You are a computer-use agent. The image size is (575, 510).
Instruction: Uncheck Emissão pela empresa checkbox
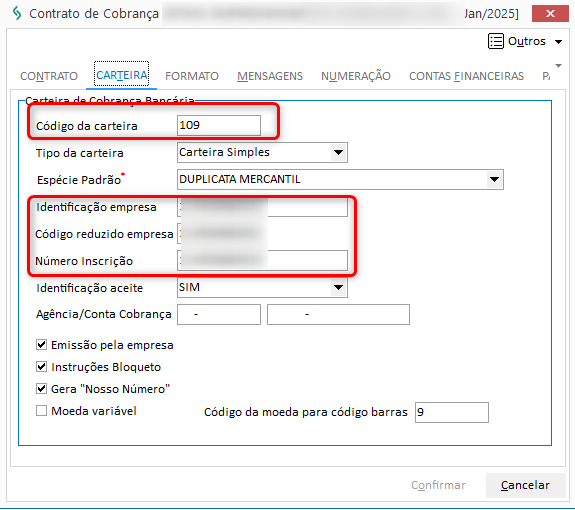[x=41, y=345]
